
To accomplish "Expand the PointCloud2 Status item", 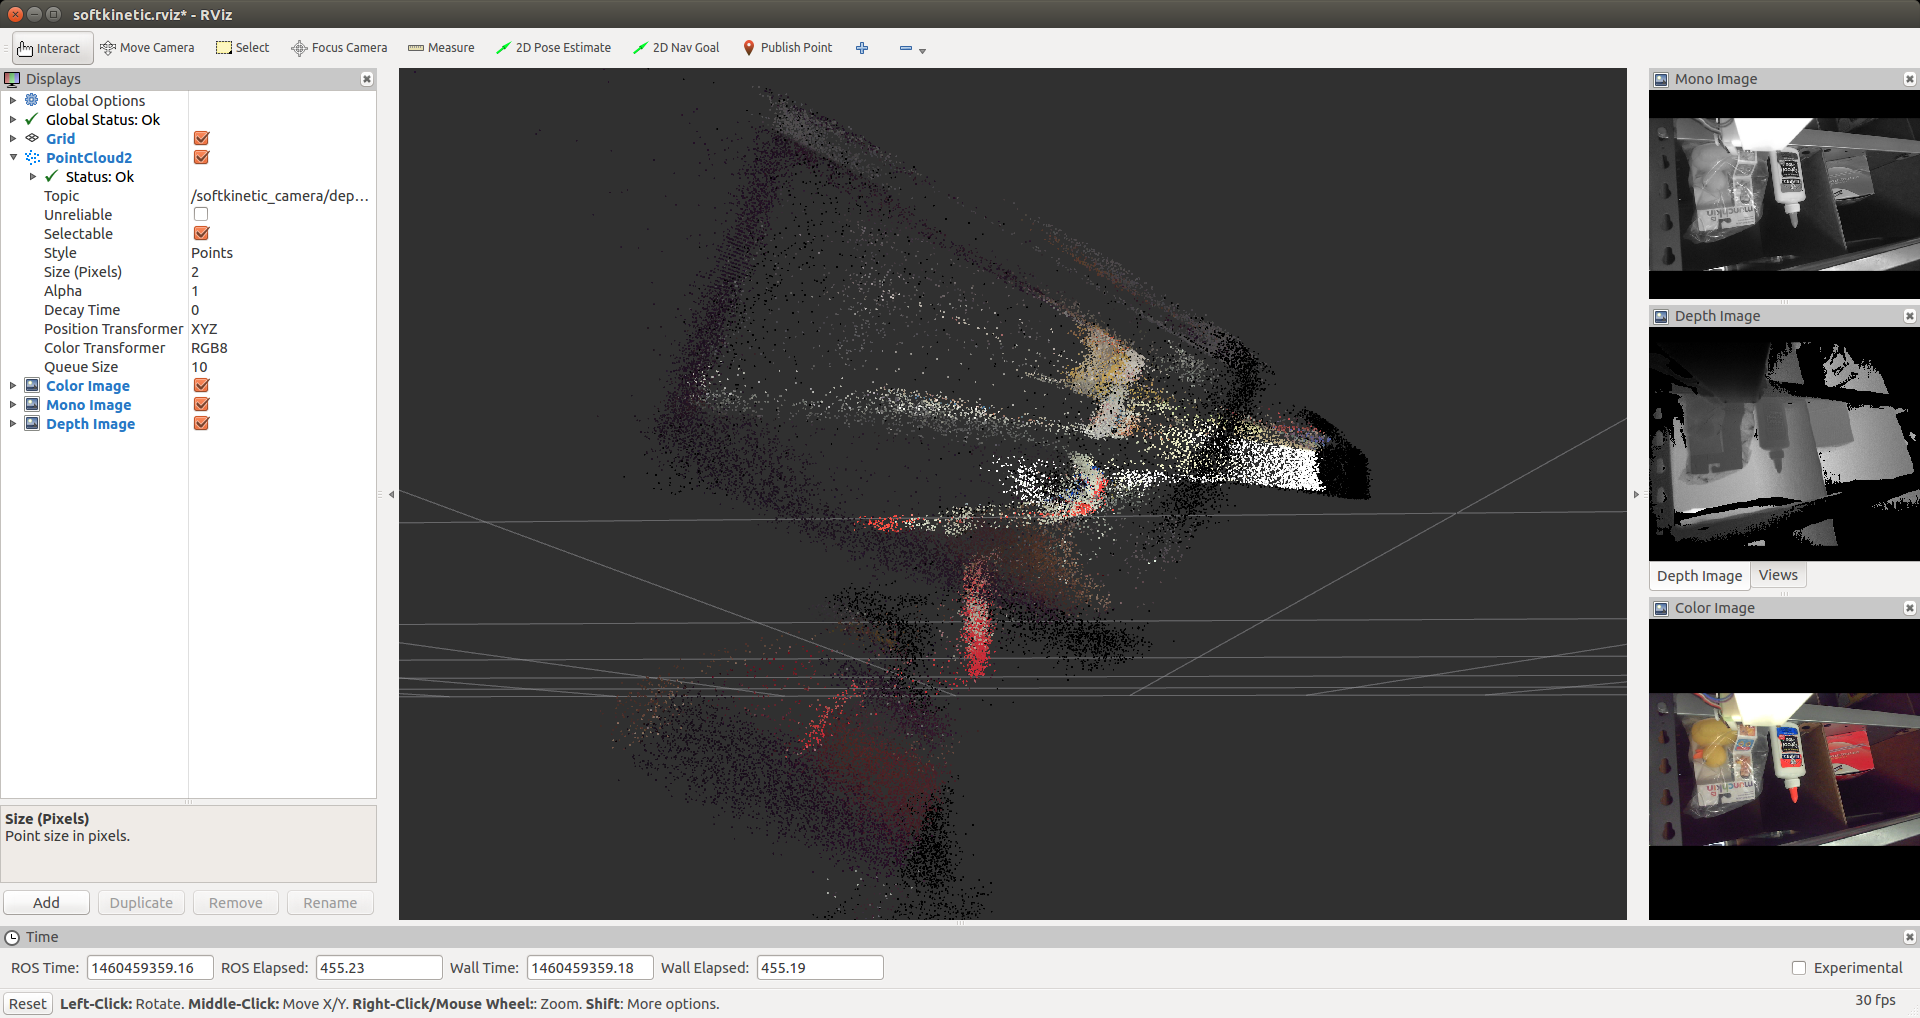I will point(33,176).
